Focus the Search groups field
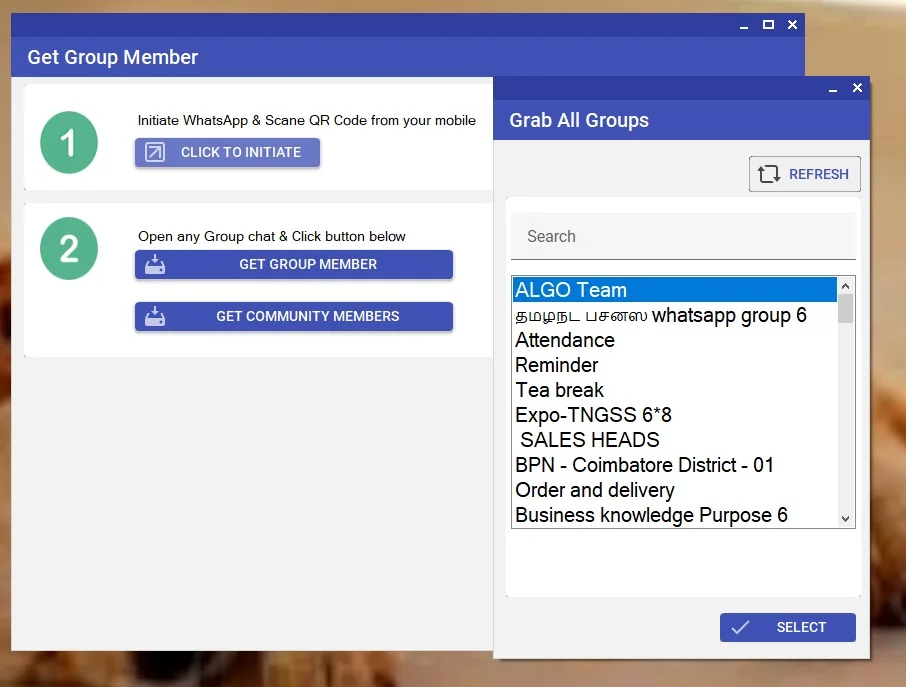Viewport: 906px width, 687px height. (683, 237)
